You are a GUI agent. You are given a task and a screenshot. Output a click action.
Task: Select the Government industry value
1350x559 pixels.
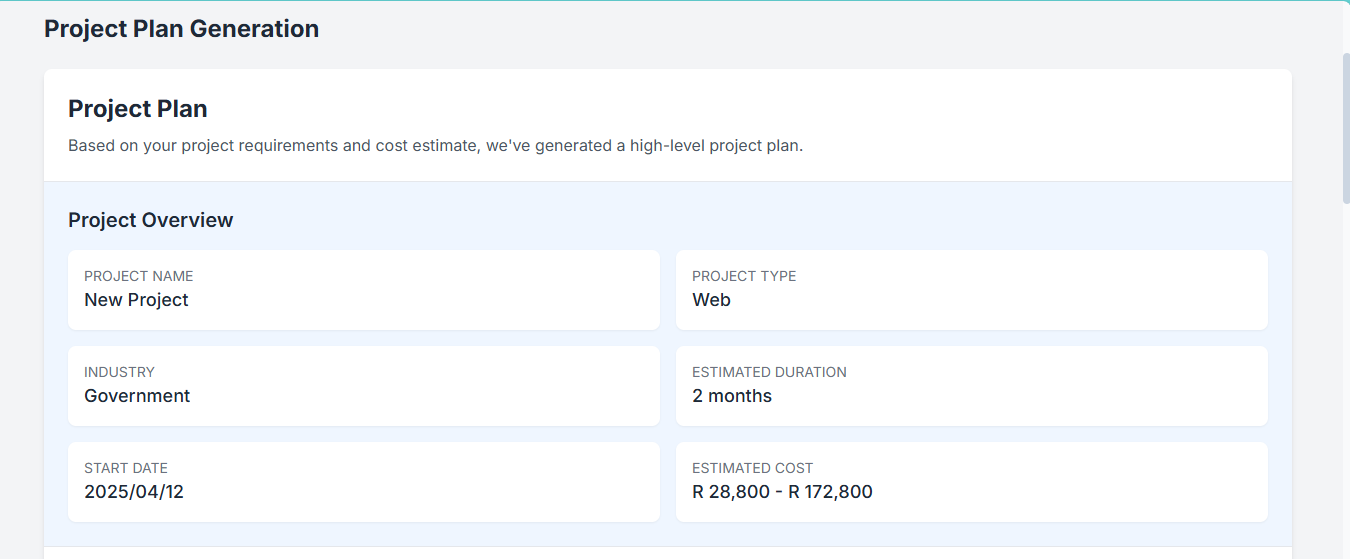(x=137, y=396)
